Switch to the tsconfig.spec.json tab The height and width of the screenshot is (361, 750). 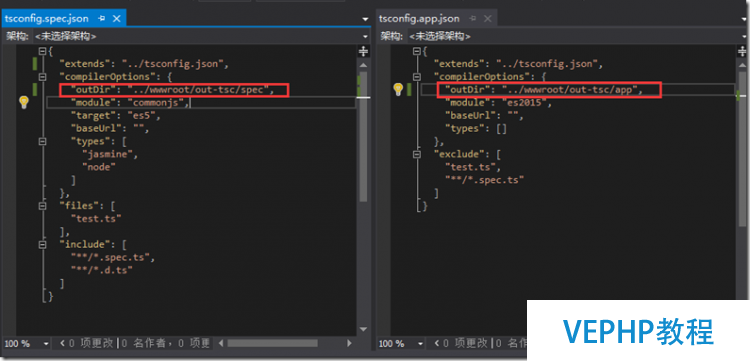pyautogui.click(x=46, y=19)
